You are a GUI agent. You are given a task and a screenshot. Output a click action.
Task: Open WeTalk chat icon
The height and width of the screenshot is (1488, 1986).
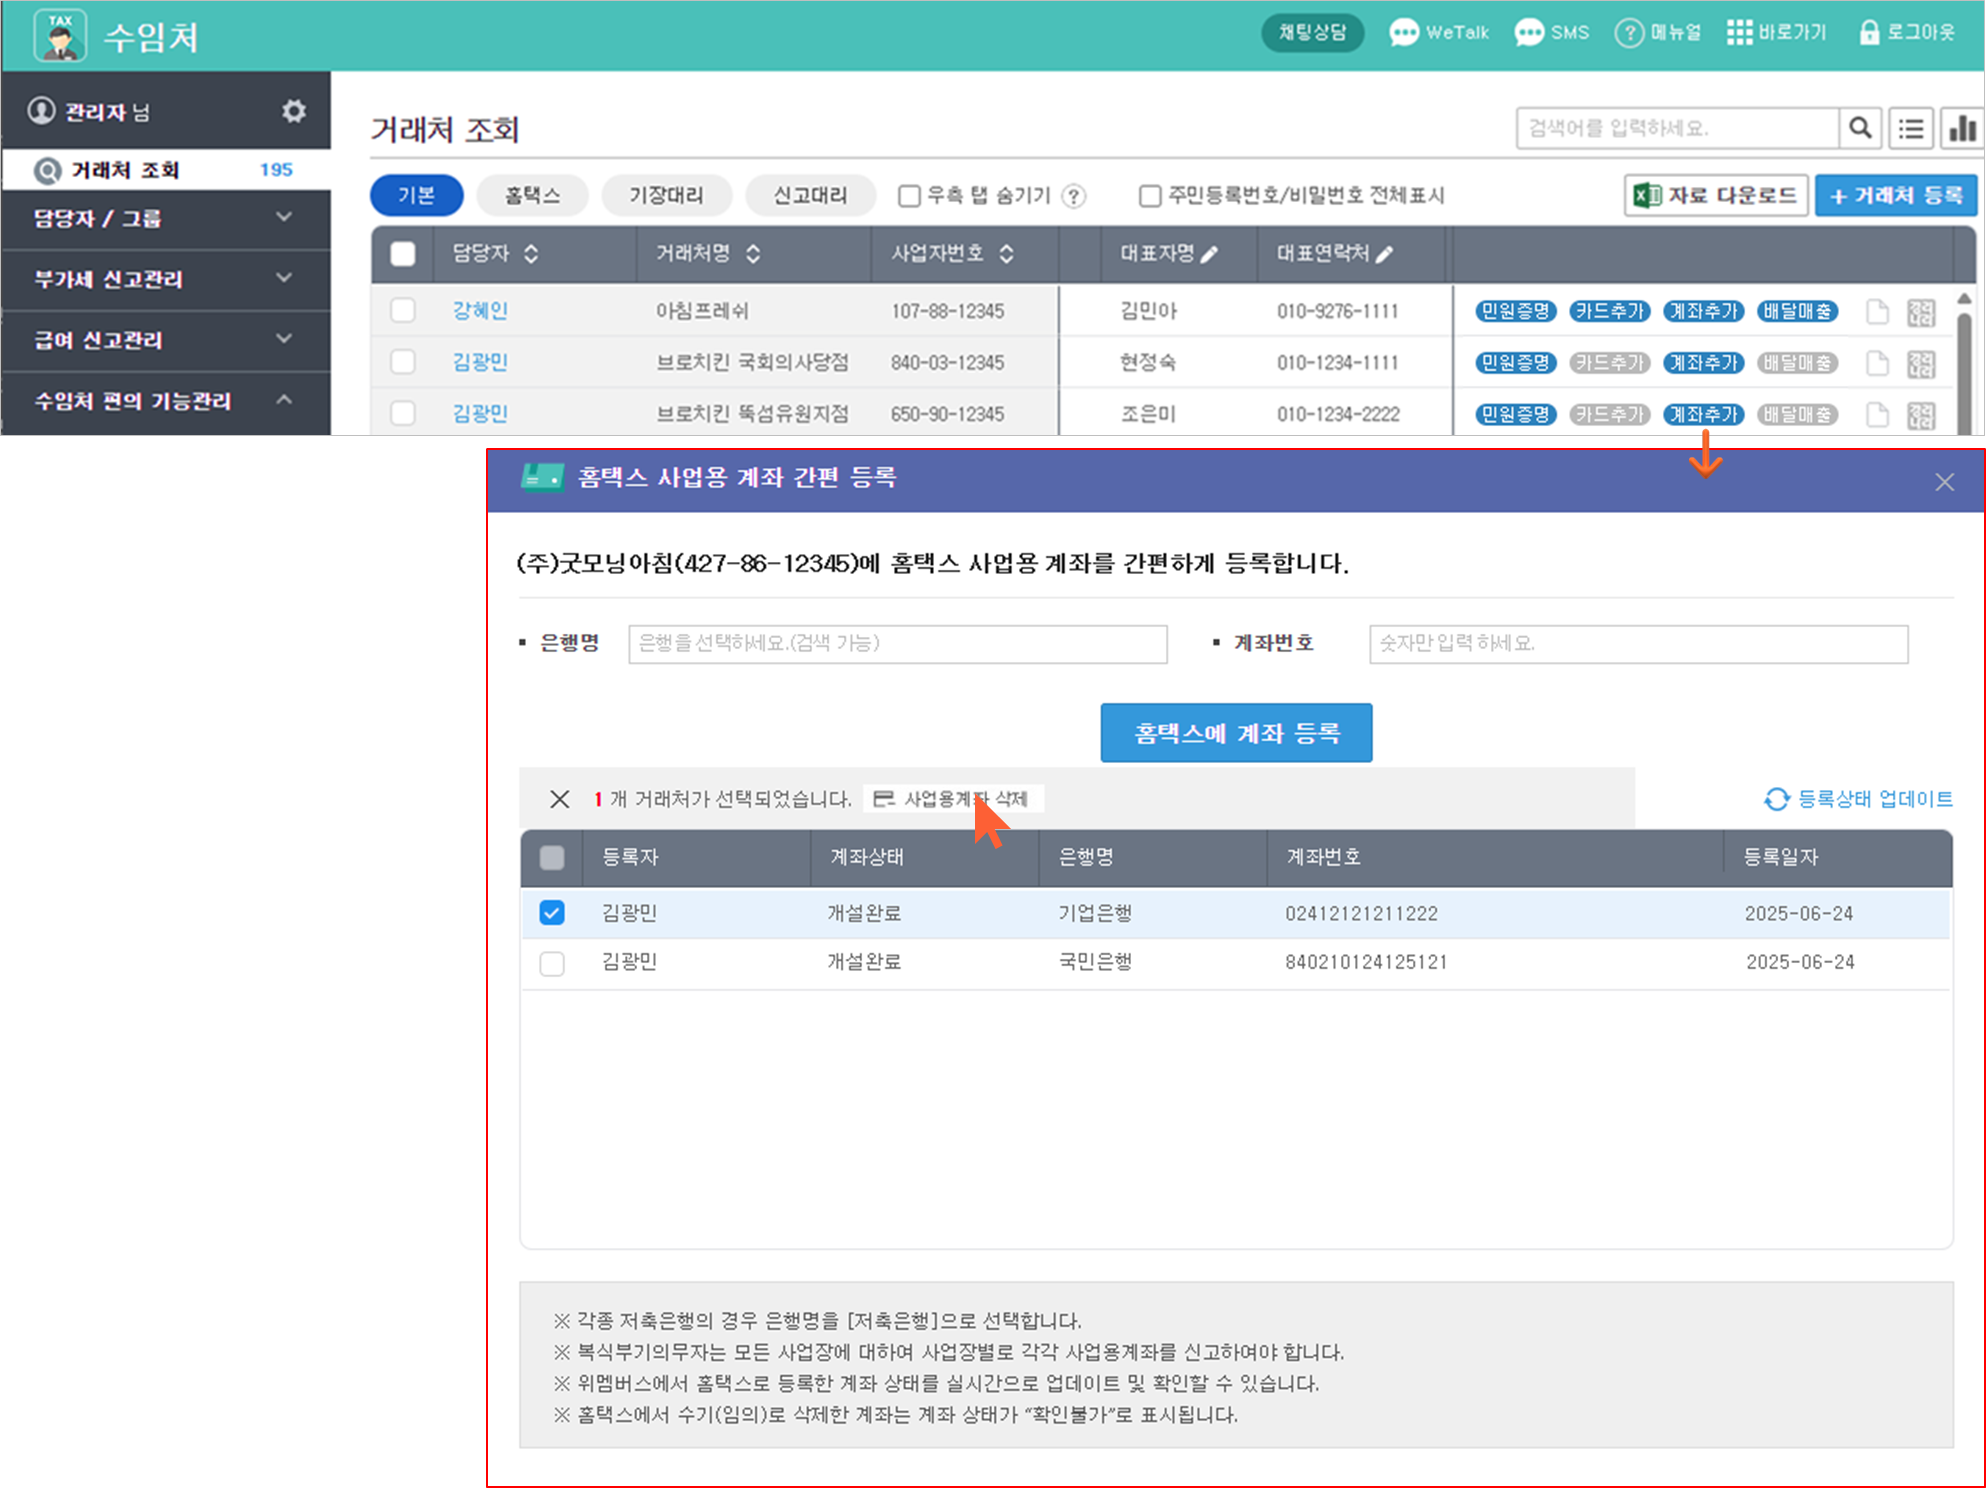click(1403, 33)
